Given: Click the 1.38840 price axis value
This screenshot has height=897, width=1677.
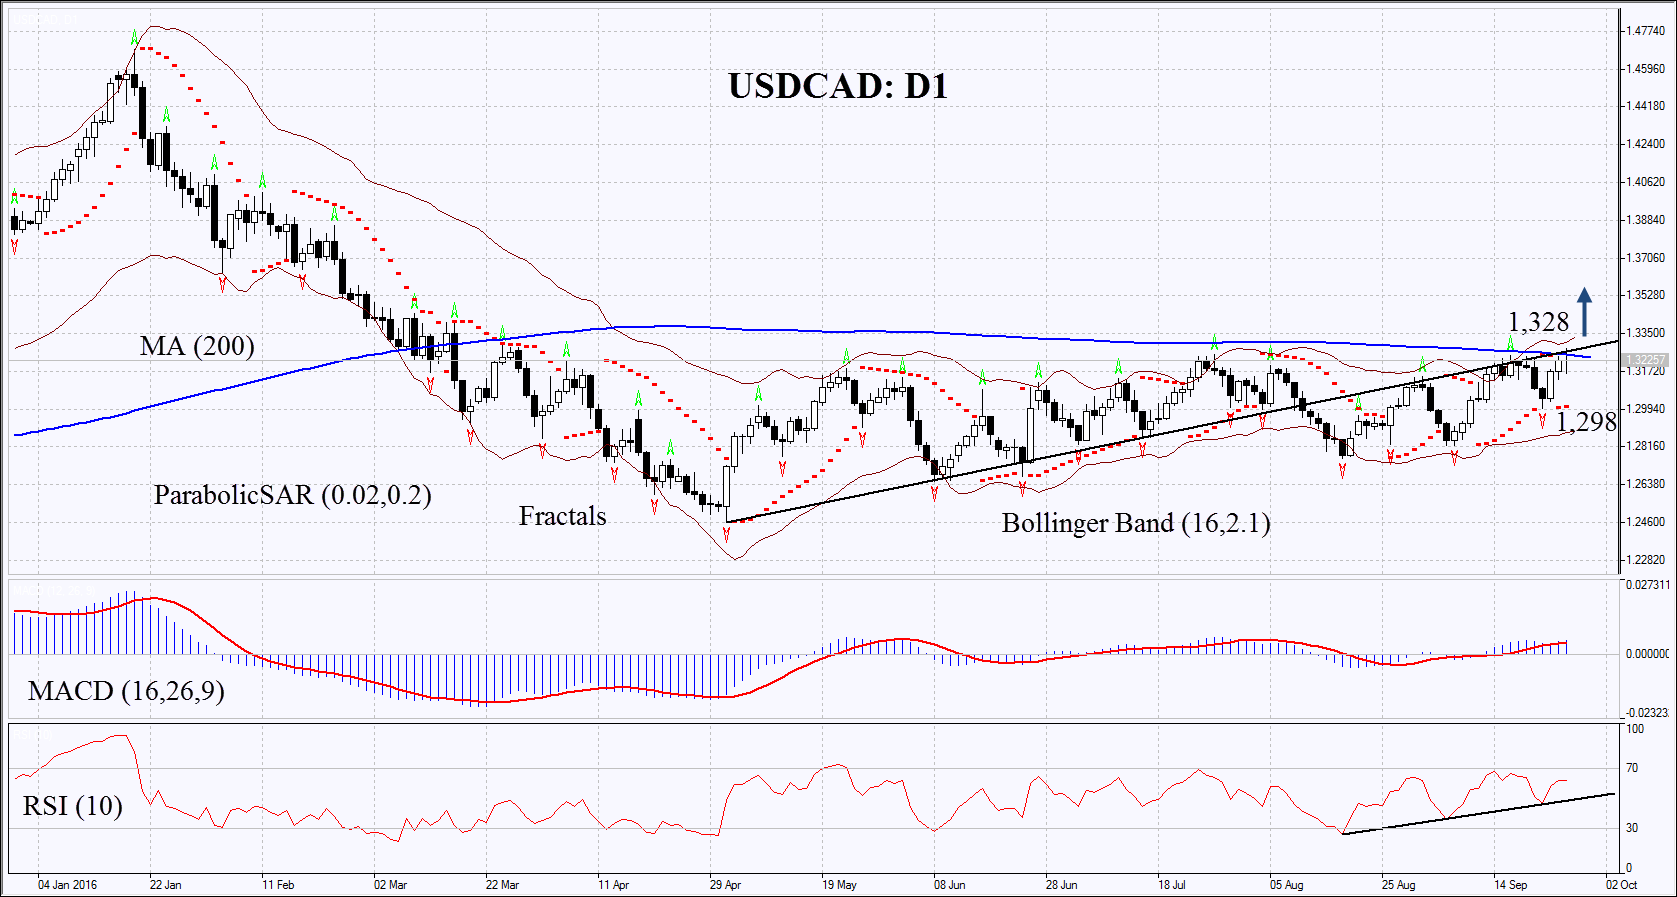Looking at the screenshot, I should pyautogui.click(x=1646, y=220).
